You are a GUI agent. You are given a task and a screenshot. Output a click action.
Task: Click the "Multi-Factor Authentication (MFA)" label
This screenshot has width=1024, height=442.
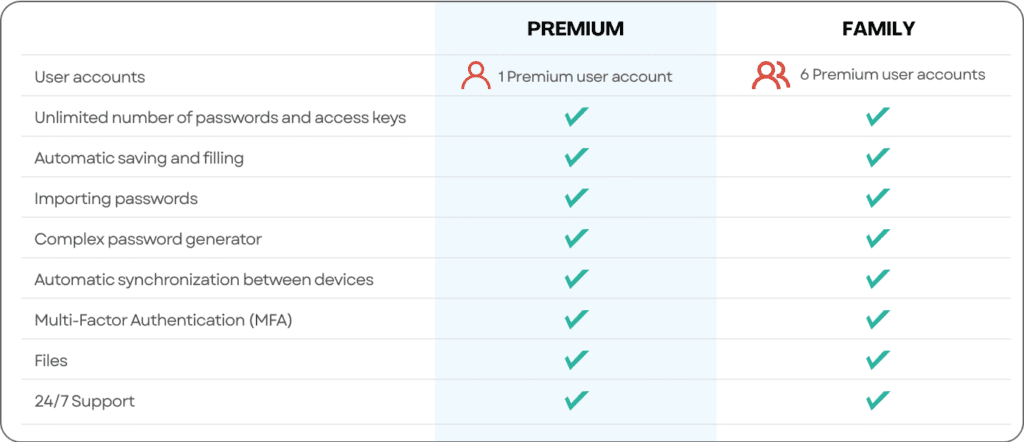pos(162,320)
